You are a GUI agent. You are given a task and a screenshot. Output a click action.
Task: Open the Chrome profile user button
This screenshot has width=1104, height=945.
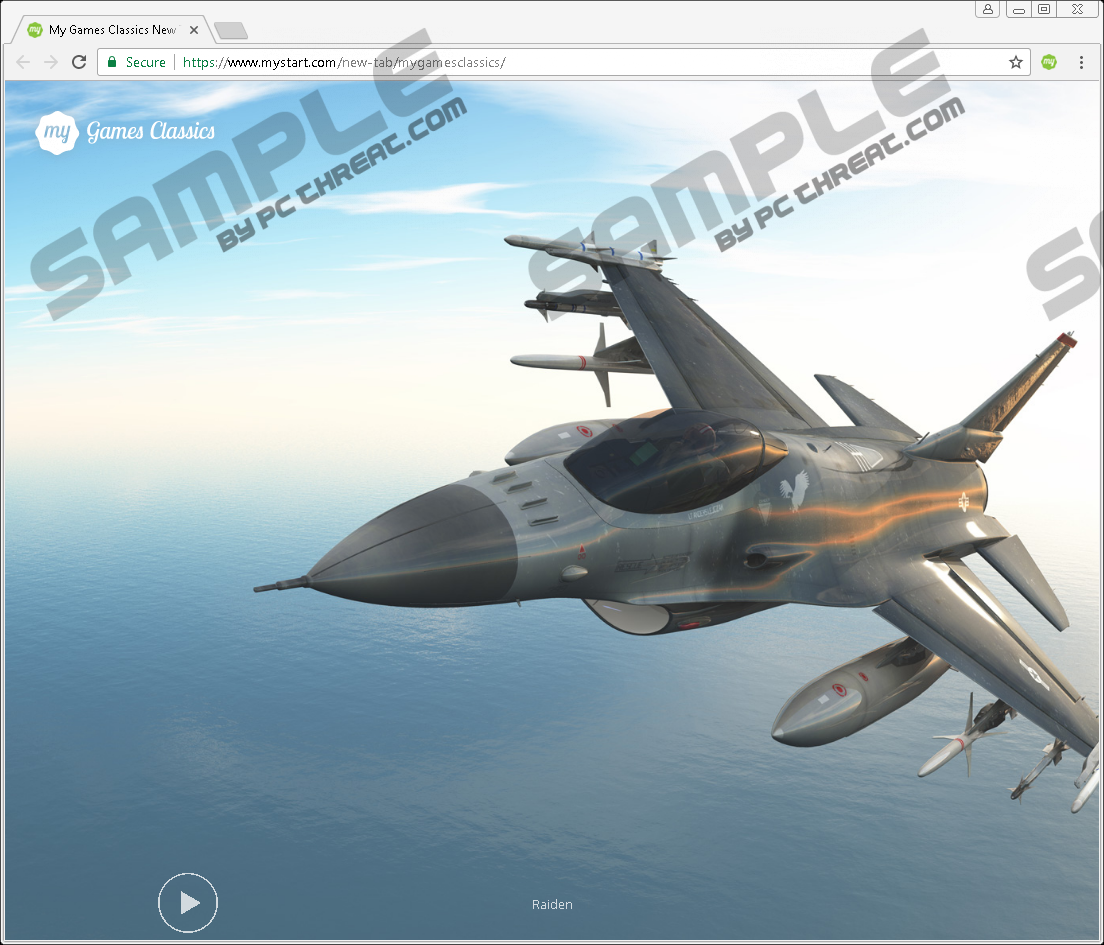(988, 9)
